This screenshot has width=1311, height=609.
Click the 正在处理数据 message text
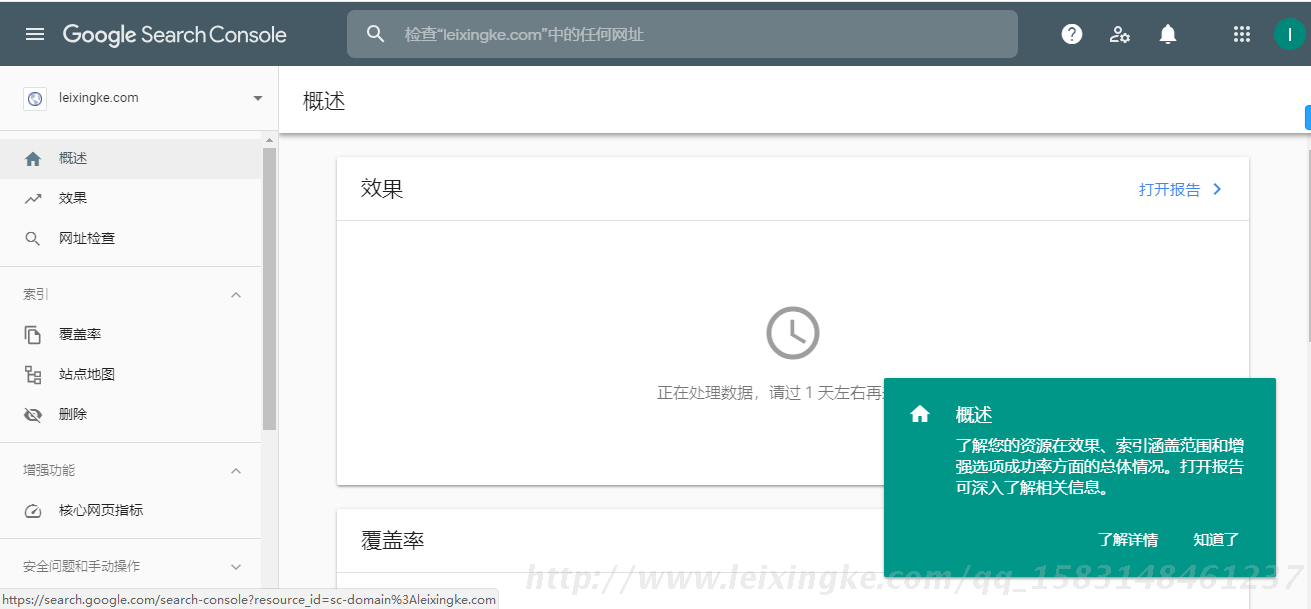(770, 393)
